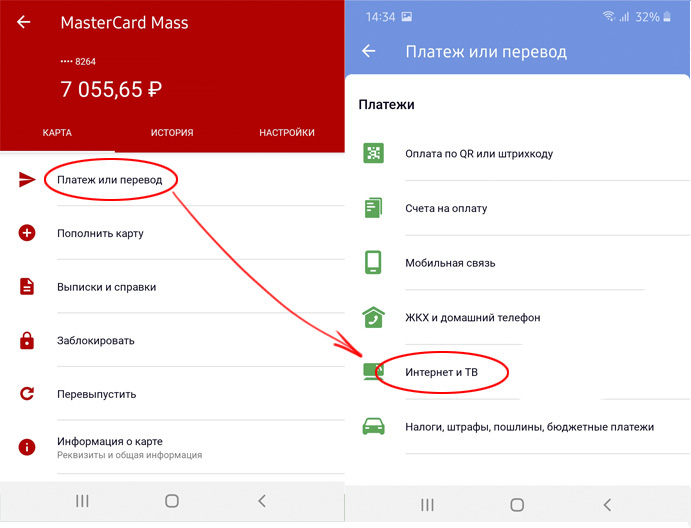691x528 pixels.
Task: Tap the document icon for Выписки и справки
Action: pos(26,286)
